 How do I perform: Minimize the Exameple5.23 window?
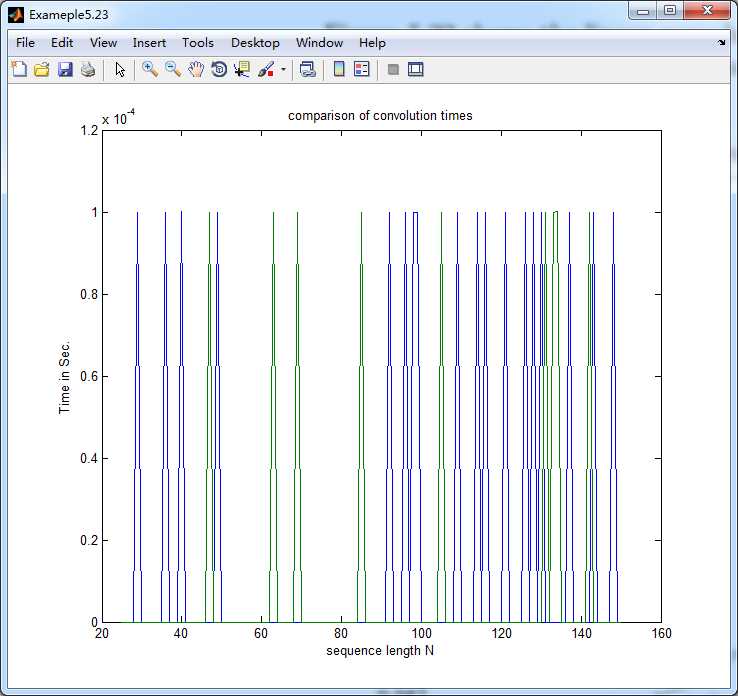[643, 11]
